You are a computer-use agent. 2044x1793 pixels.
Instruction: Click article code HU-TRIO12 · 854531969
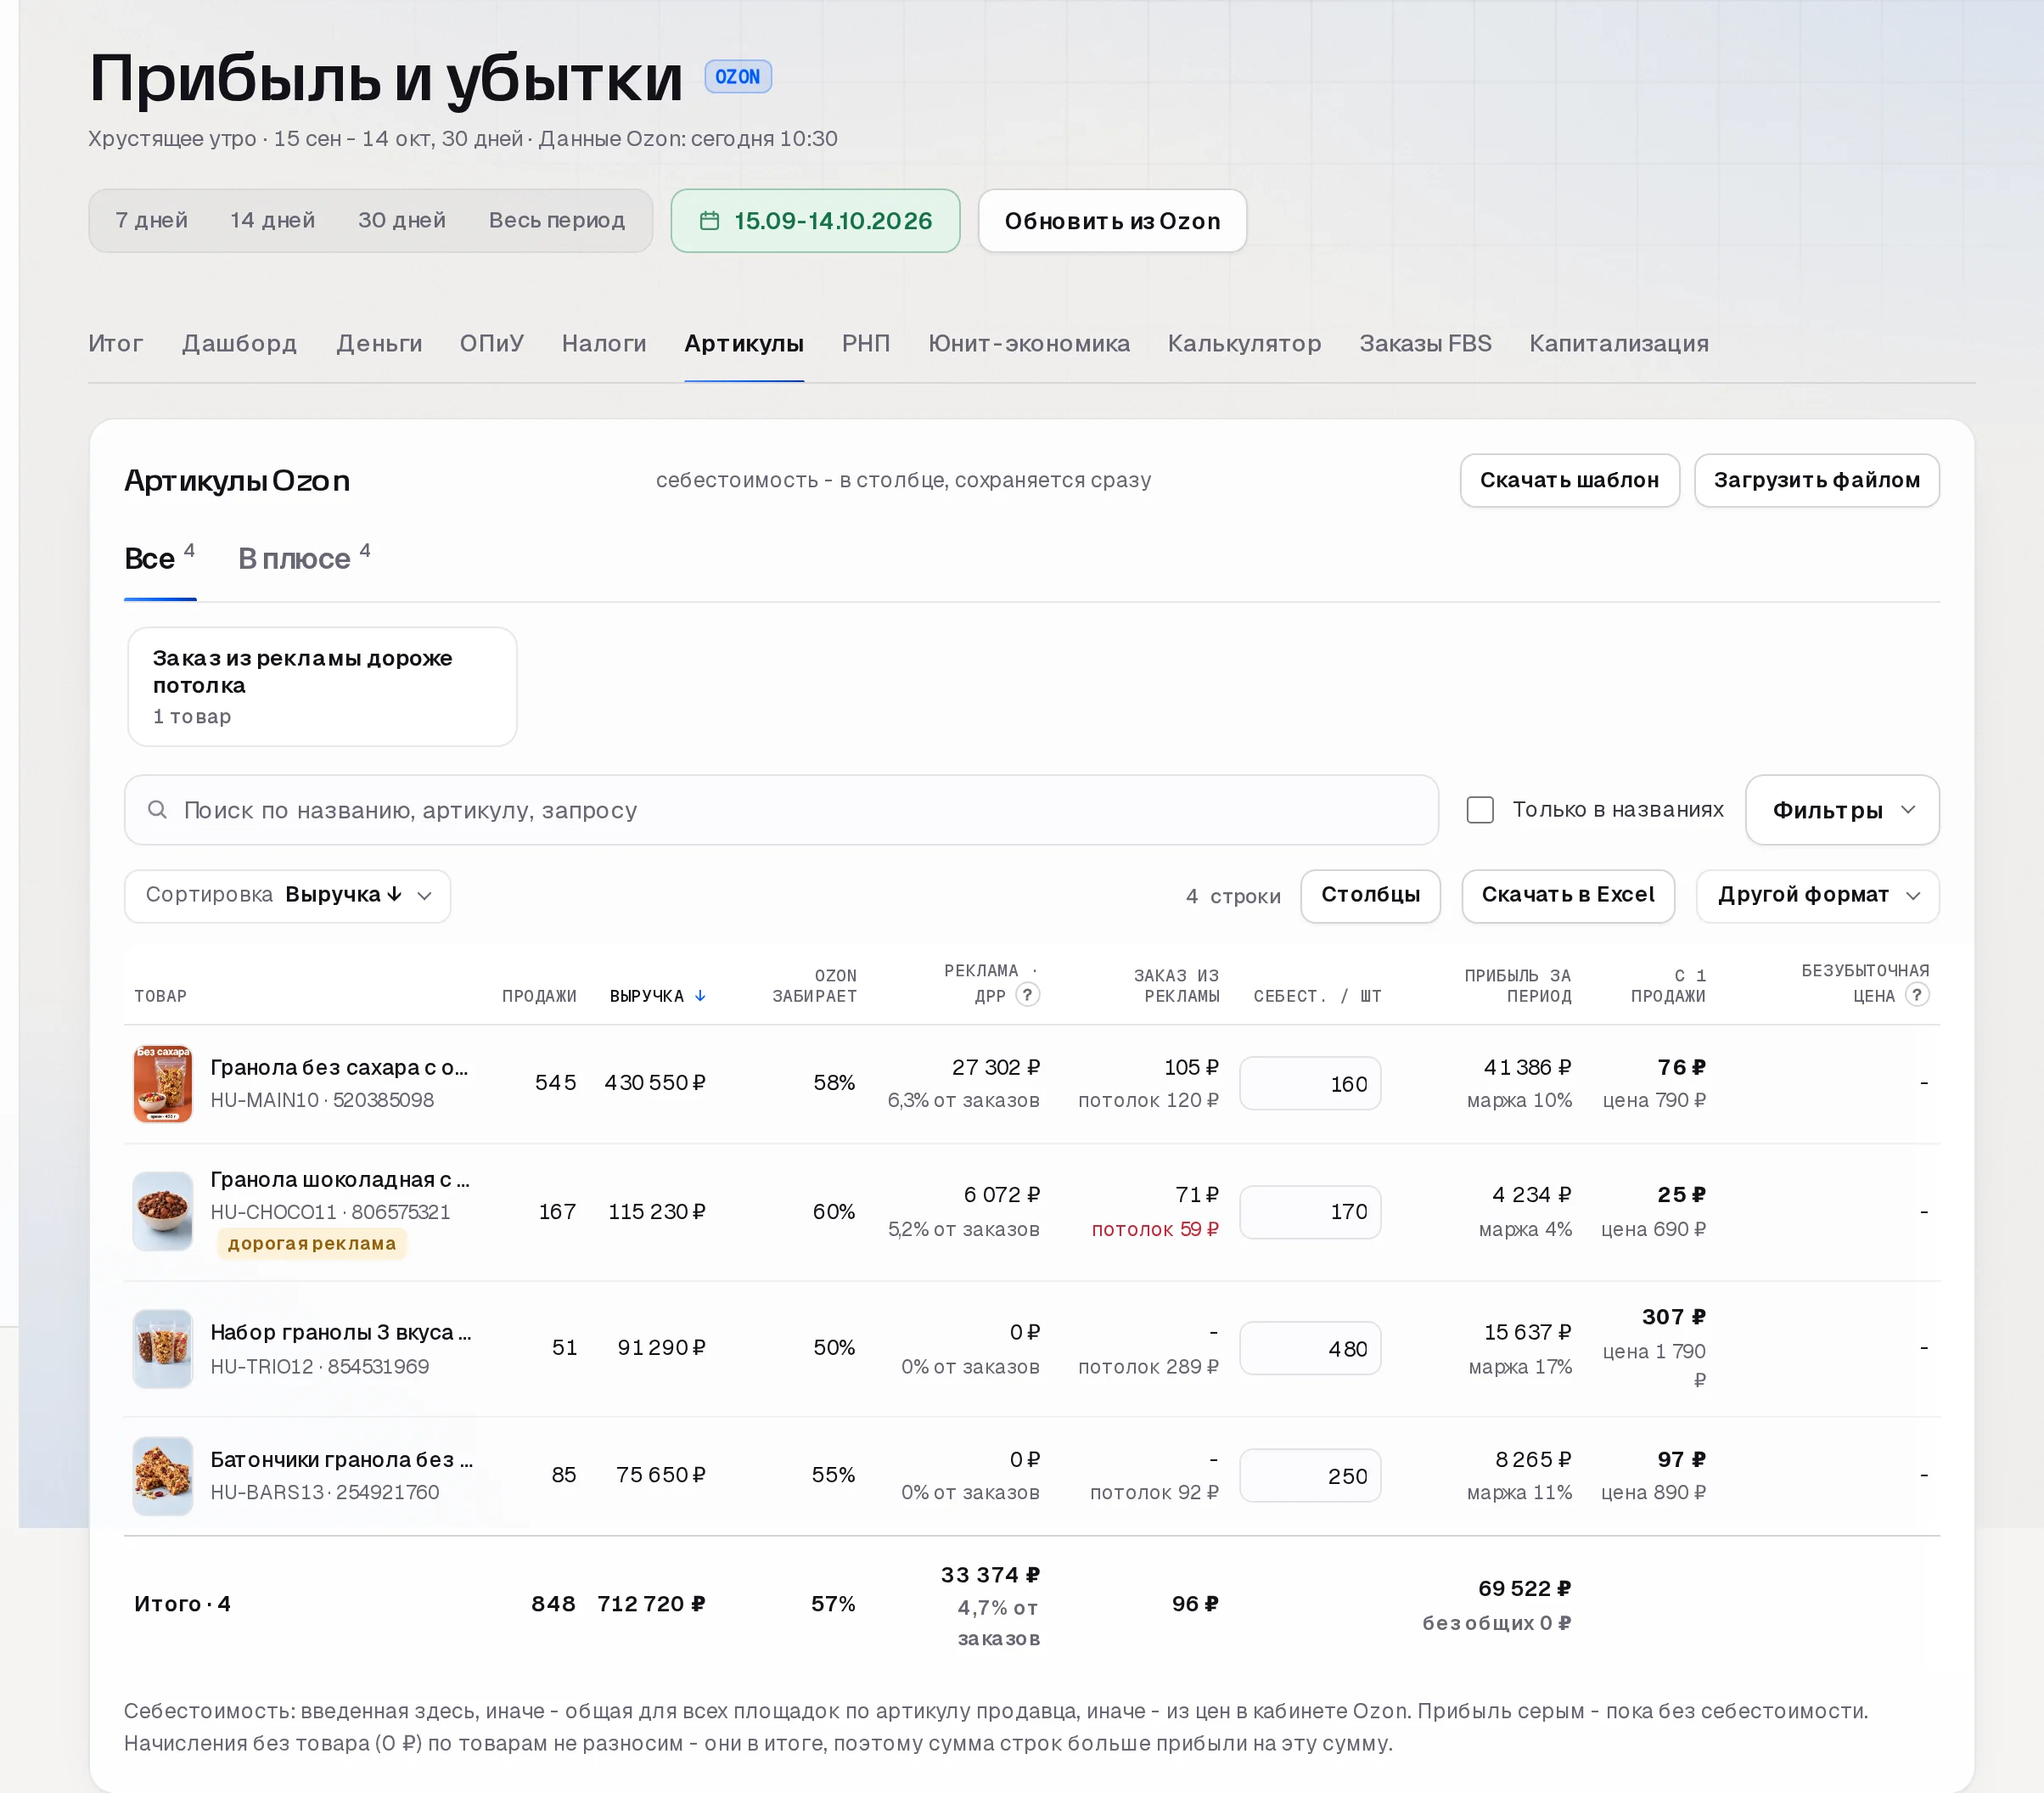click(x=319, y=1366)
